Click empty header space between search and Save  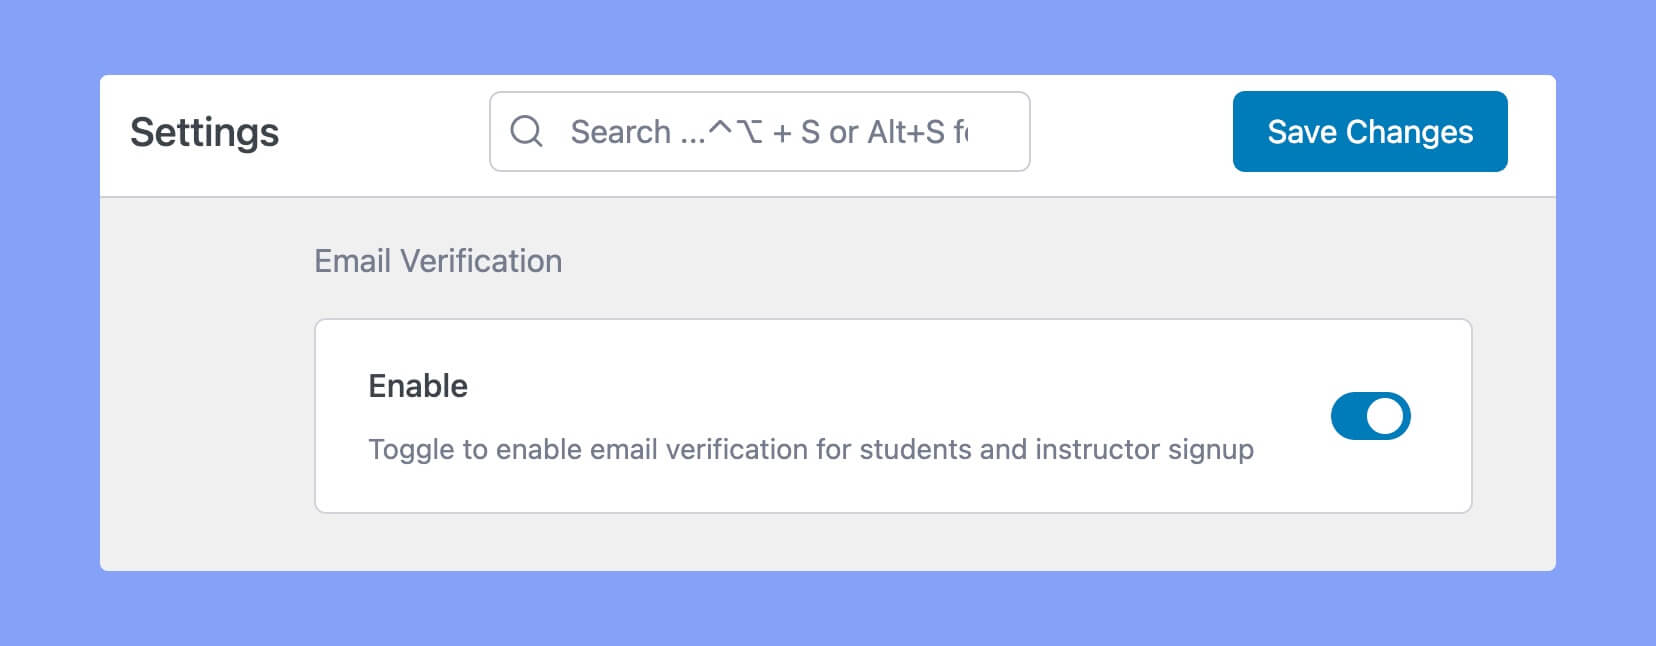coord(1130,132)
